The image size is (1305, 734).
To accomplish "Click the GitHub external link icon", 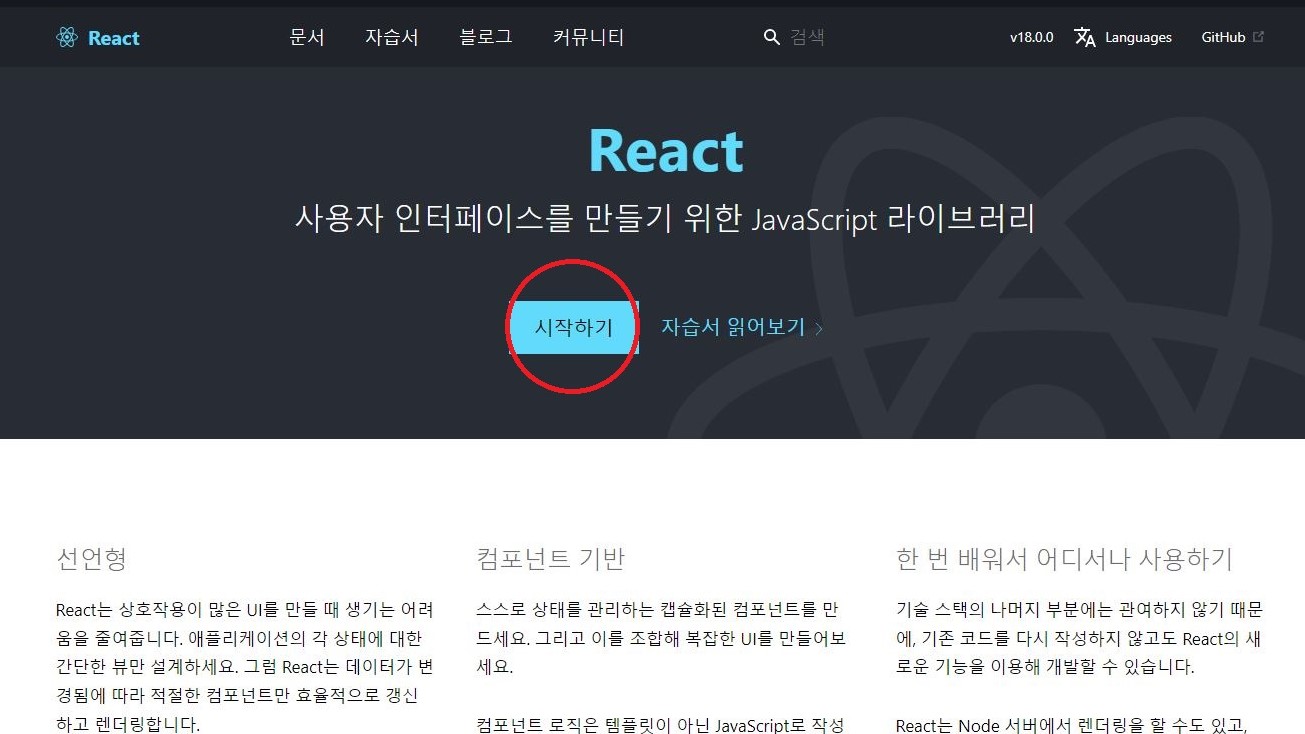I will coord(1258,37).
